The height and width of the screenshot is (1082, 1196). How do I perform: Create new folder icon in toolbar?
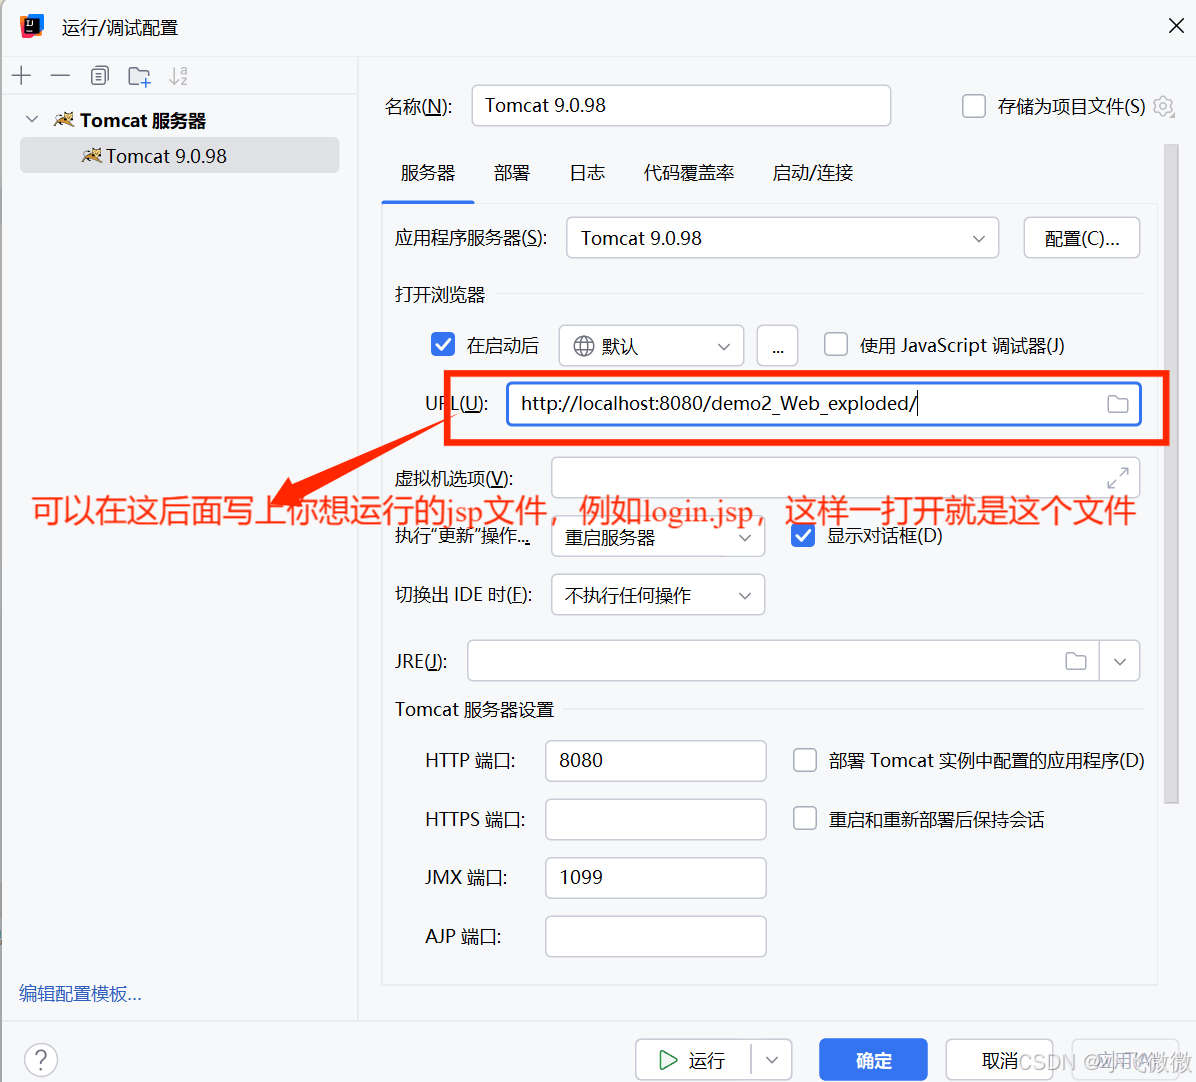tap(139, 76)
